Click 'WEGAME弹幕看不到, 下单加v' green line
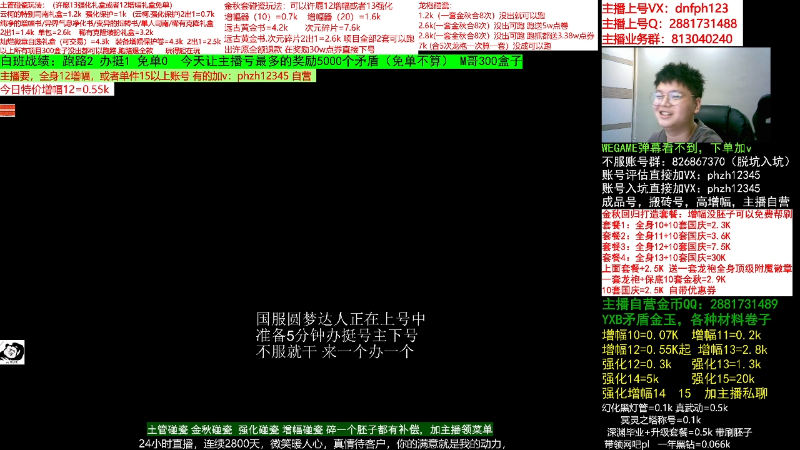The height and width of the screenshot is (450, 800). coord(677,148)
